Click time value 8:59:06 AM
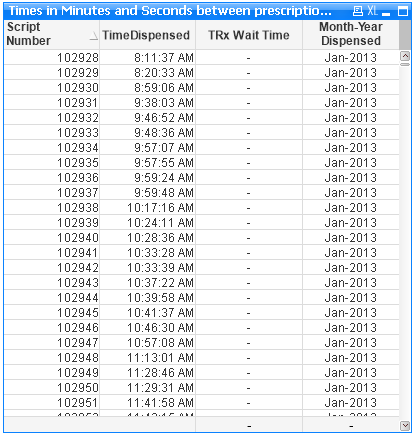Viewport: 412px width, 434px height. pyautogui.click(x=164, y=88)
